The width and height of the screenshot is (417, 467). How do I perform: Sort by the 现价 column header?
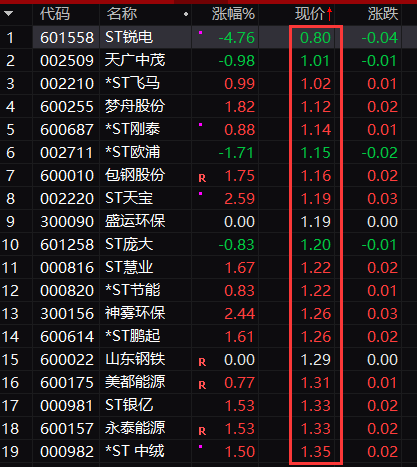[x=309, y=14]
